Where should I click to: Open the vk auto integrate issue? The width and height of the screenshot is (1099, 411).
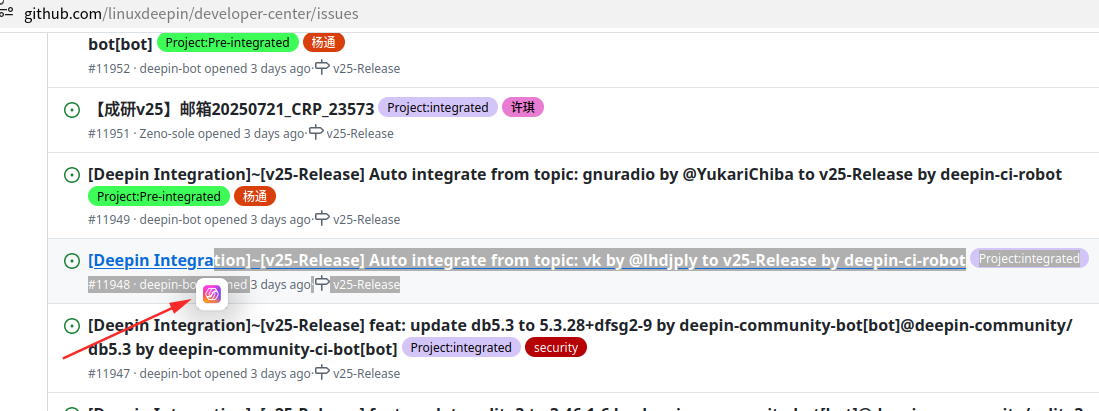click(x=527, y=260)
